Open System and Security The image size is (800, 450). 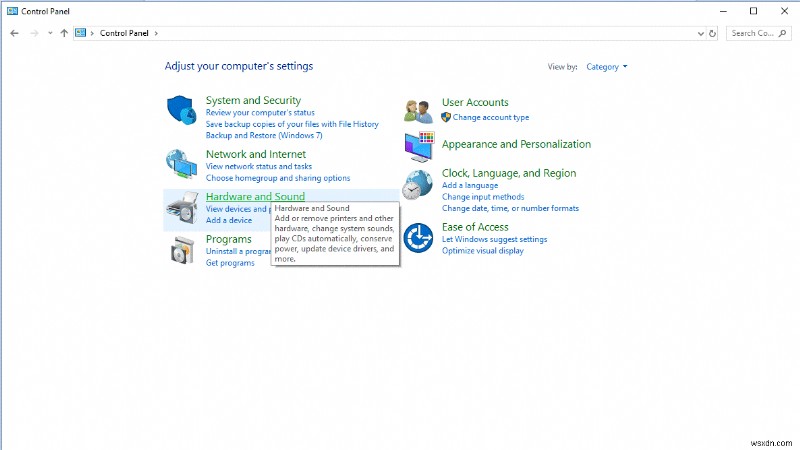[253, 101]
